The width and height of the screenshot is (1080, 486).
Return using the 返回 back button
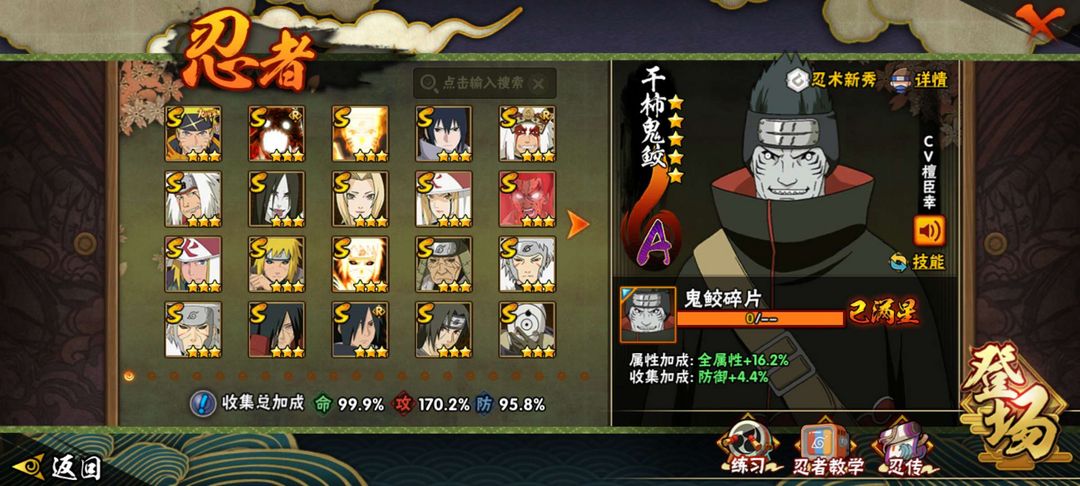point(58,467)
